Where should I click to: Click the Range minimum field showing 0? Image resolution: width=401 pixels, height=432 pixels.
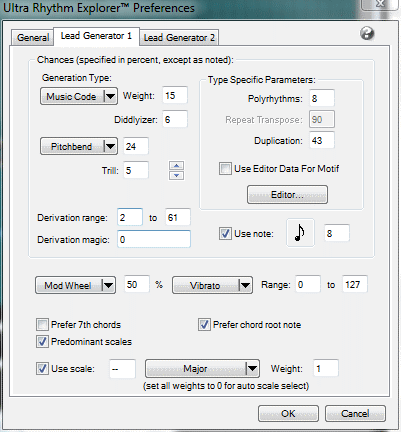(308, 284)
